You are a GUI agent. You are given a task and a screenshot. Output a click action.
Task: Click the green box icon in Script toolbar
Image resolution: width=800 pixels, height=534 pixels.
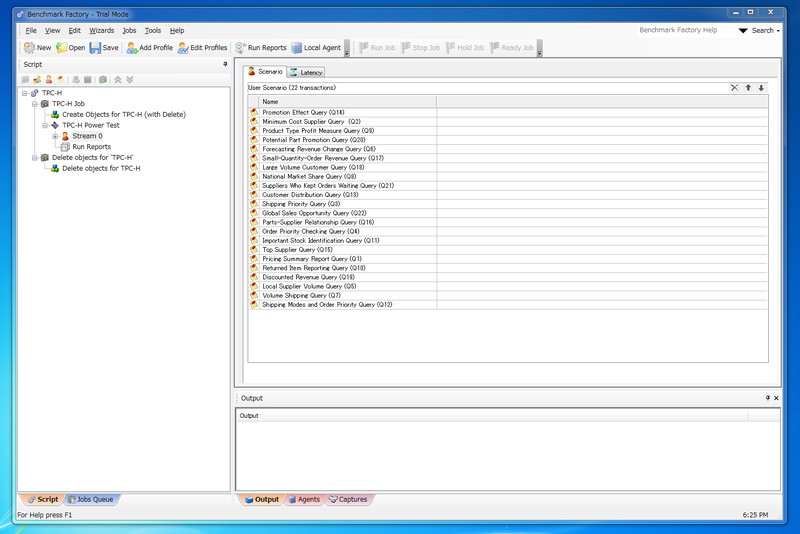tap(103, 80)
